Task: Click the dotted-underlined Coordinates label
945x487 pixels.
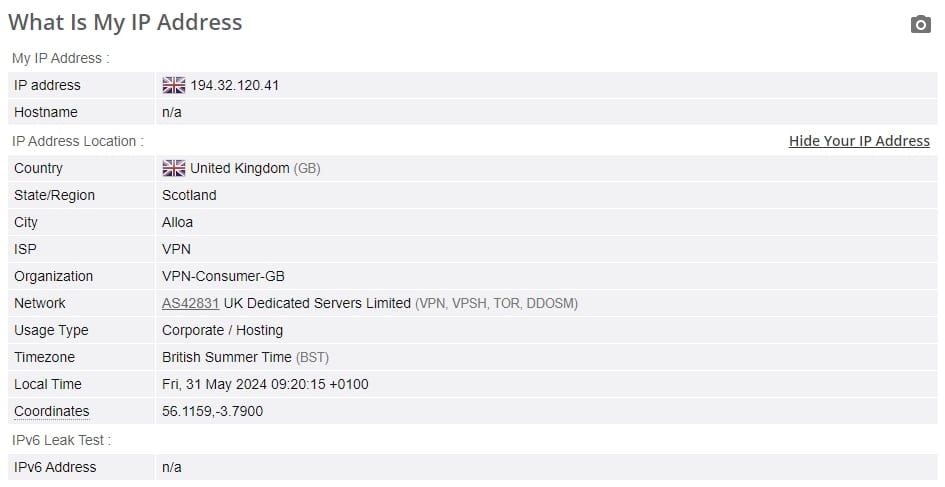Action: (x=52, y=412)
